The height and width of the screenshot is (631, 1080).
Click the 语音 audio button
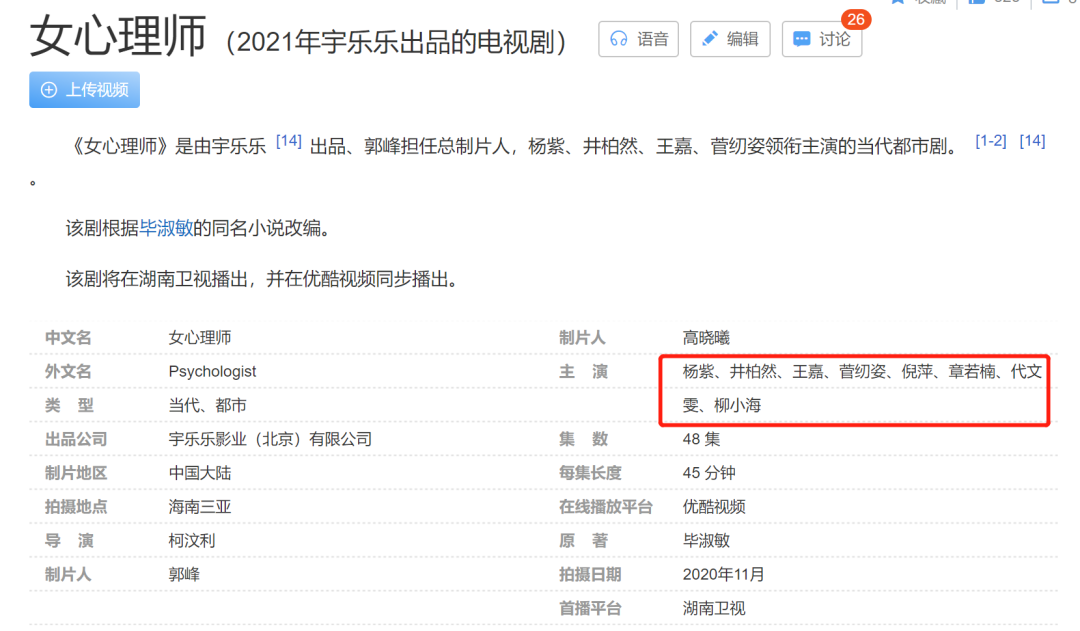(x=638, y=39)
